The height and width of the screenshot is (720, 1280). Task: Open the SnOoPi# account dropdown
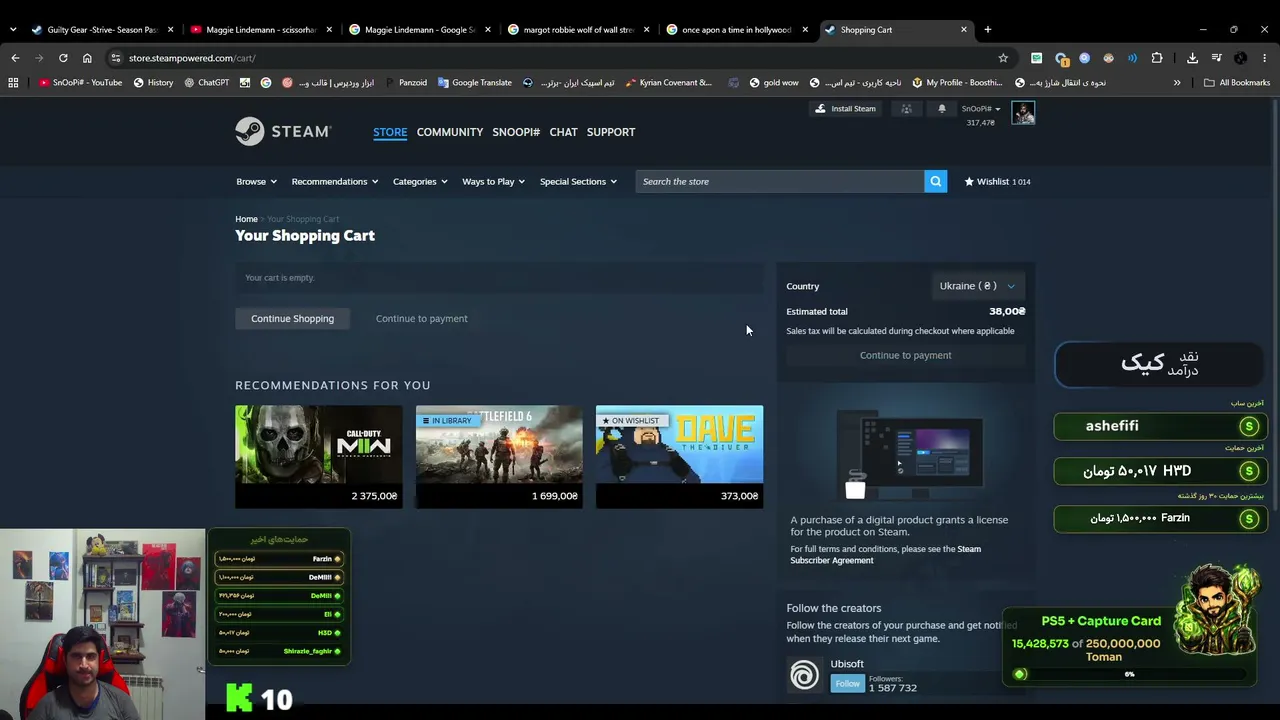[981, 109]
